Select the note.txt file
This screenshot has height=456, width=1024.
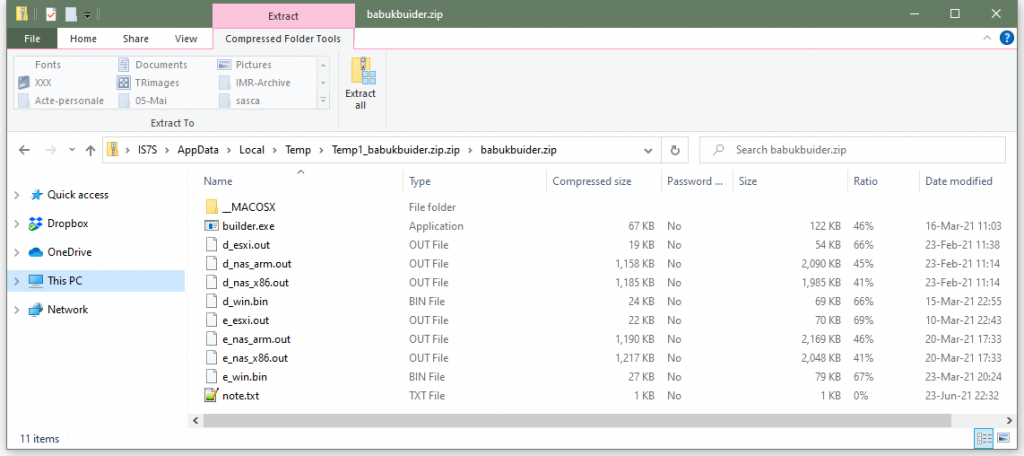[x=242, y=396]
